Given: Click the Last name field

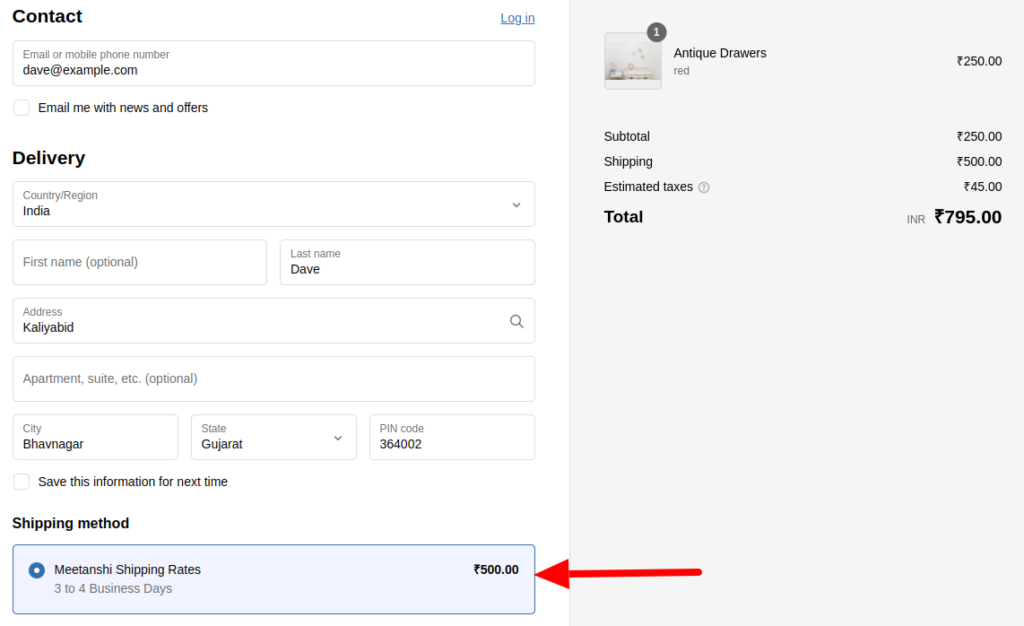Looking at the screenshot, I should pos(408,262).
